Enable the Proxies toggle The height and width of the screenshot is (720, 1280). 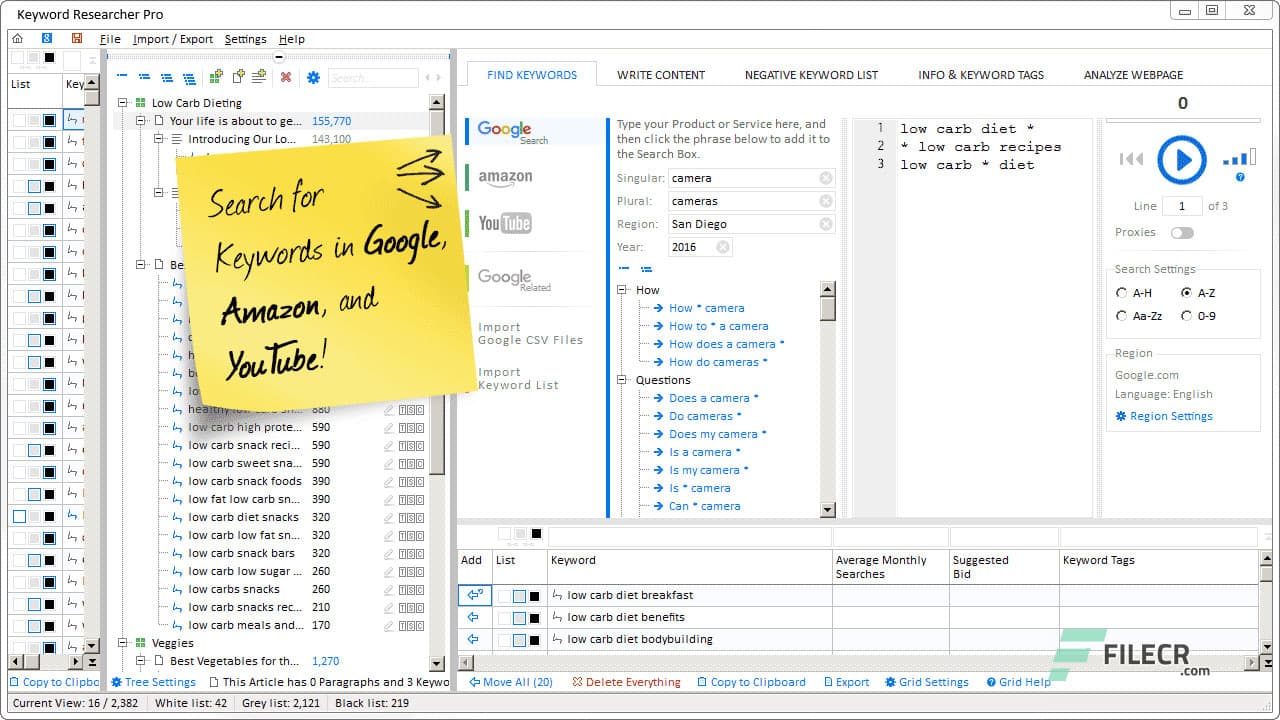click(1182, 232)
